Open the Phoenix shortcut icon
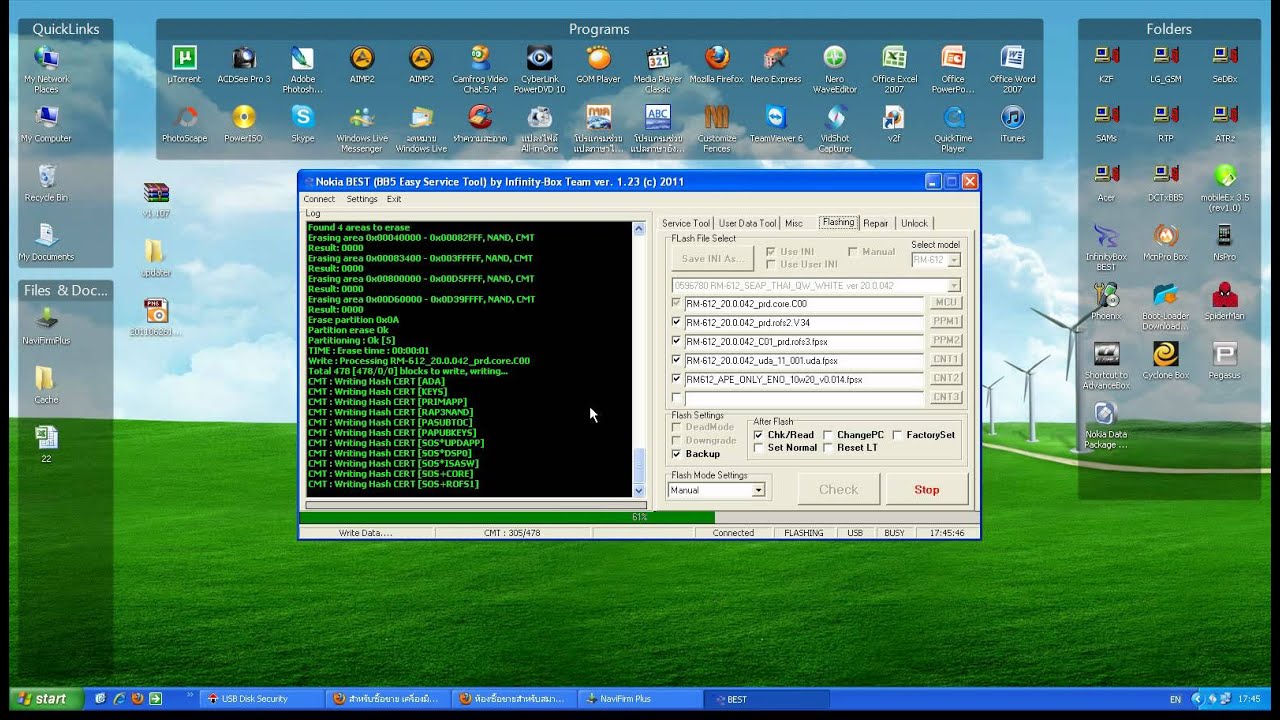This screenshot has height=720, width=1280. point(1106,295)
